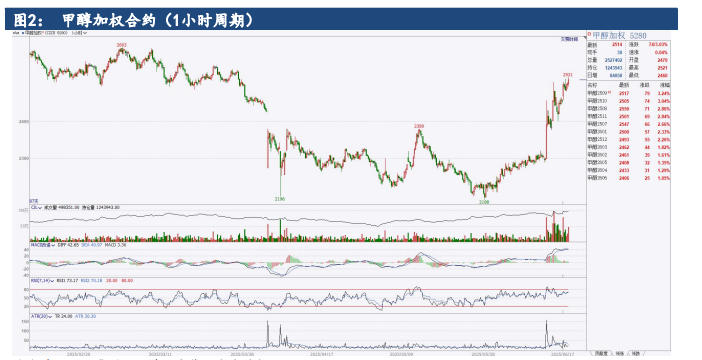Sort by the 最新 column header
702x360 pixels.
[x=624, y=85]
